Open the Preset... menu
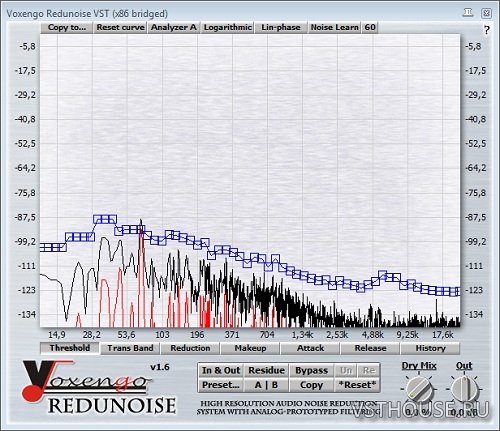Screen dimensions: 500x431 click(221, 385)
